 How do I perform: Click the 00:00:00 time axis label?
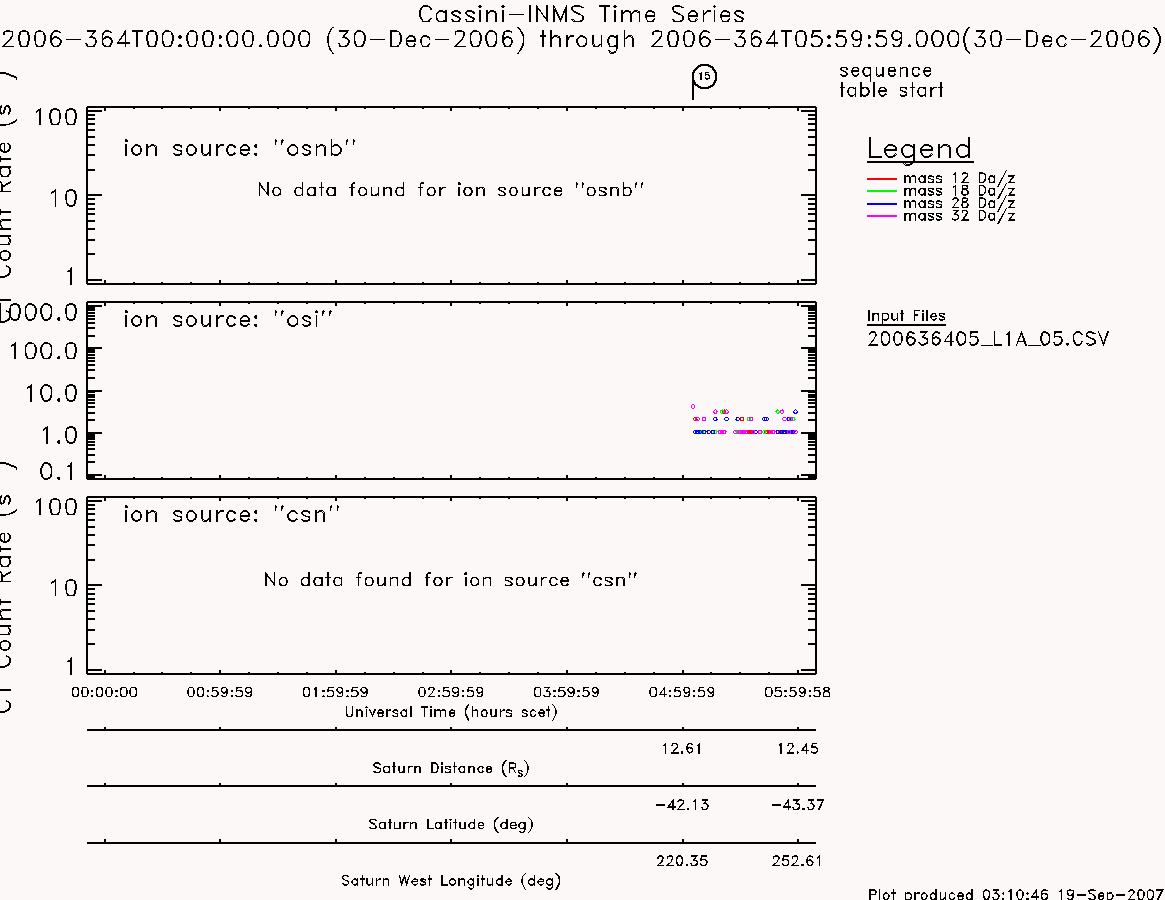click(x=104, y=692)
